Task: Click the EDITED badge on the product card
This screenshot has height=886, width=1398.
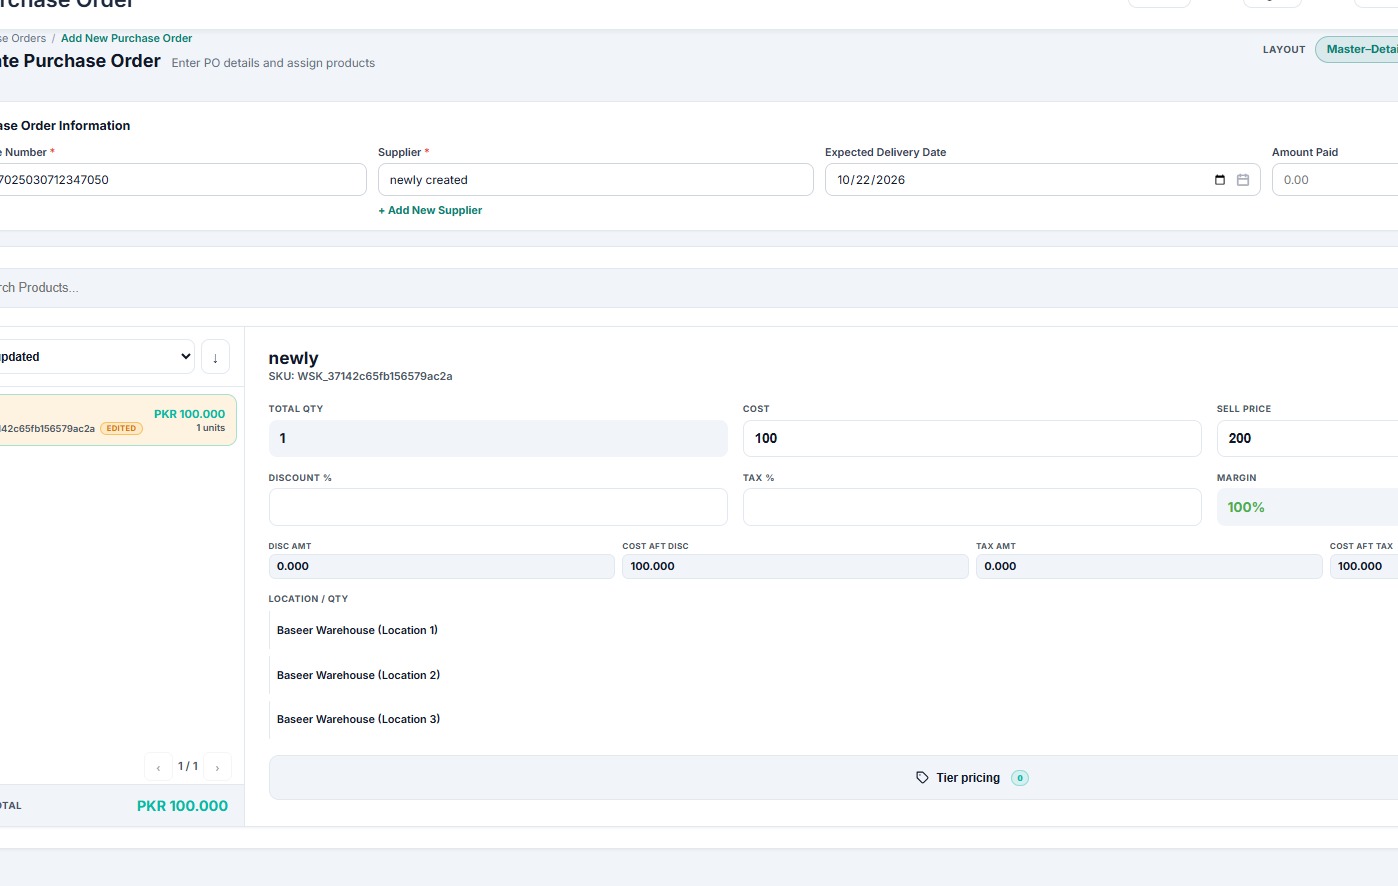Action: click(122, 428)
